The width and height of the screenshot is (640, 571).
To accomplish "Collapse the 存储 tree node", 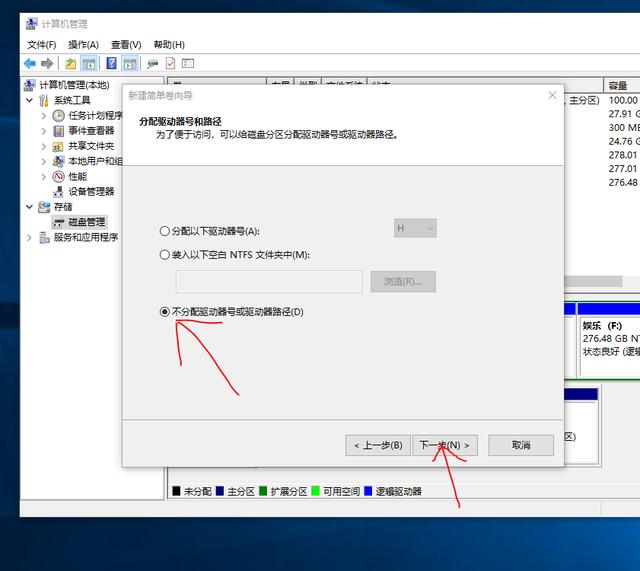I will tap(29, 207).
